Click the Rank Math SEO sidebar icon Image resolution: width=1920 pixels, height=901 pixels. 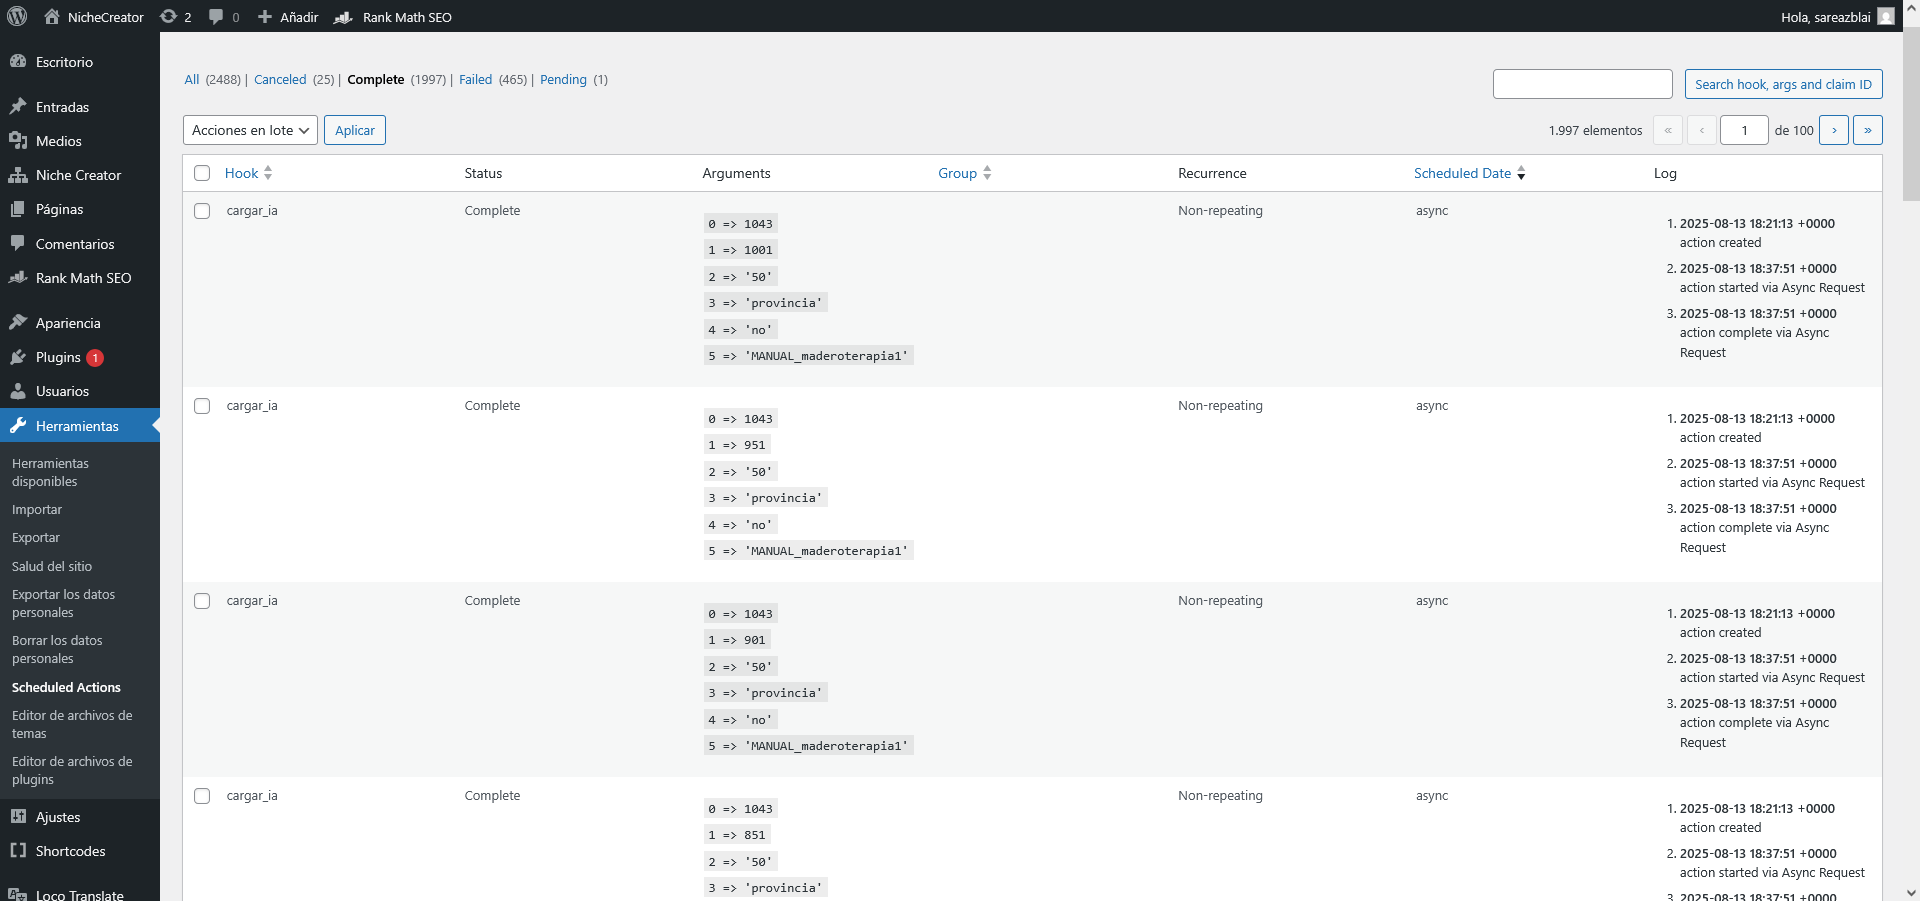click(18, 277)
